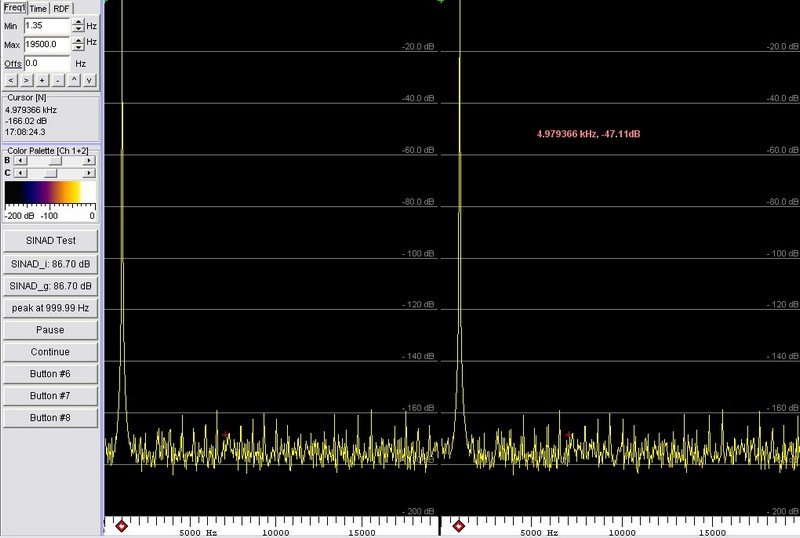Click Button #8

(51, 418)
